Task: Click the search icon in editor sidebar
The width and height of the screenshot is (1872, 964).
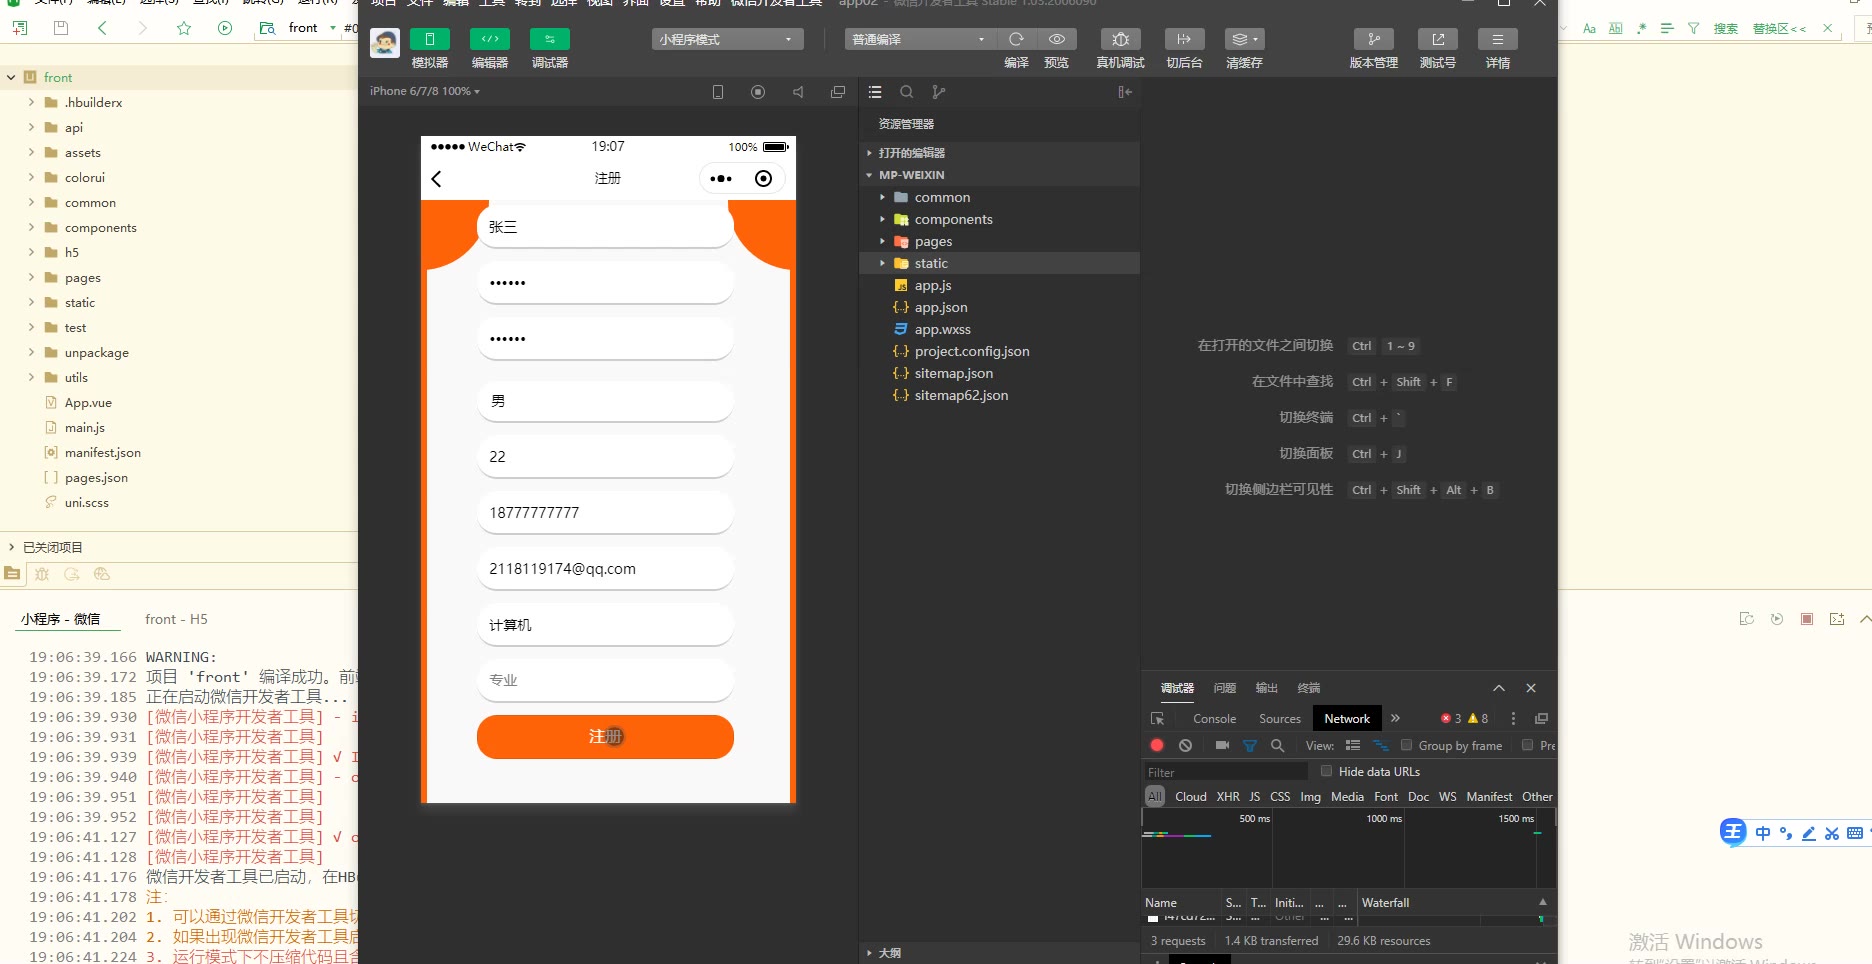Action: [907, 92]
